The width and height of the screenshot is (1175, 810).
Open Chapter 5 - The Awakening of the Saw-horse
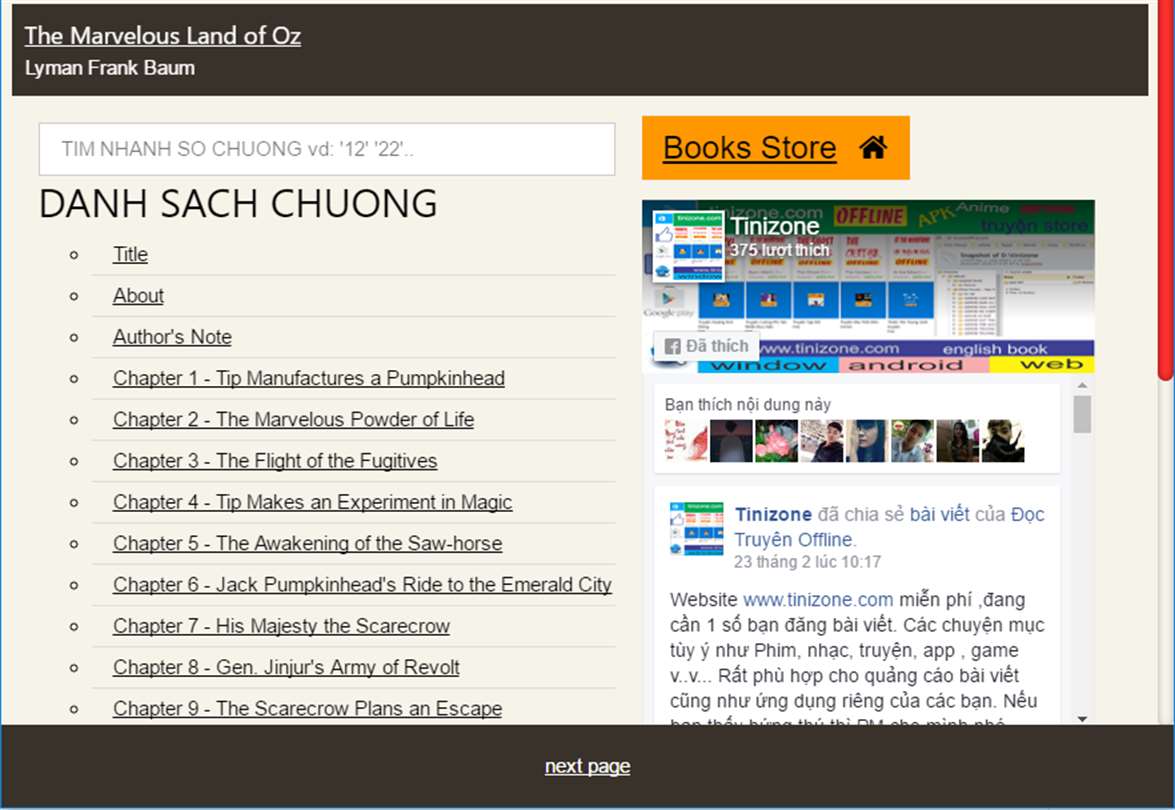(308, 542)
